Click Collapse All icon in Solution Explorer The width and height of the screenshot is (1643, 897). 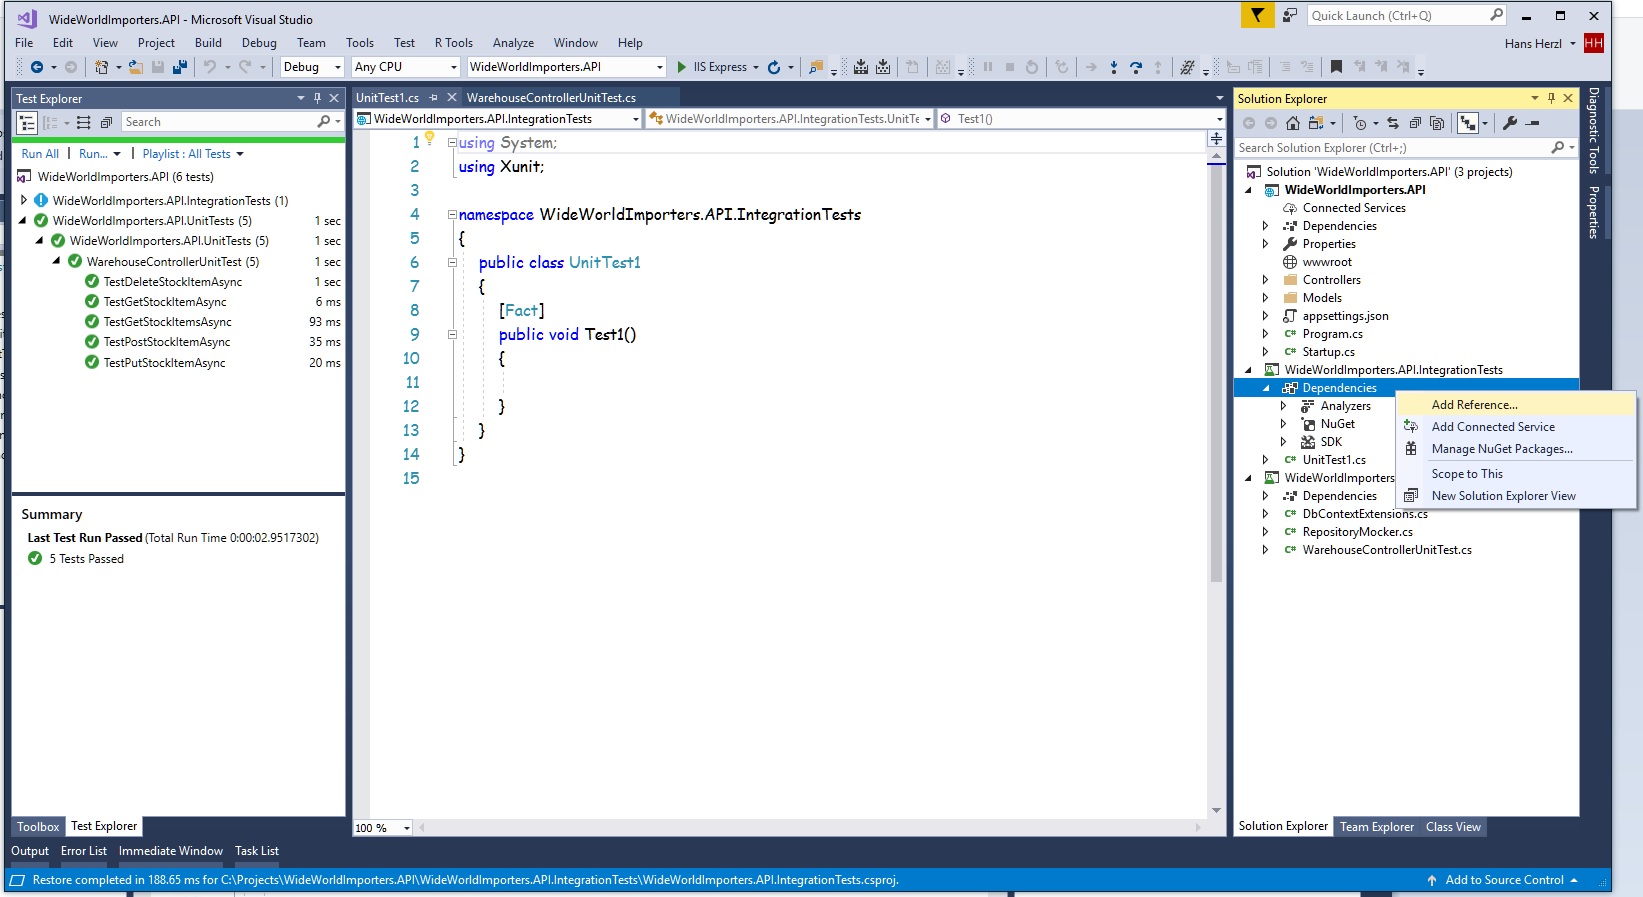tap(1415, 123)
